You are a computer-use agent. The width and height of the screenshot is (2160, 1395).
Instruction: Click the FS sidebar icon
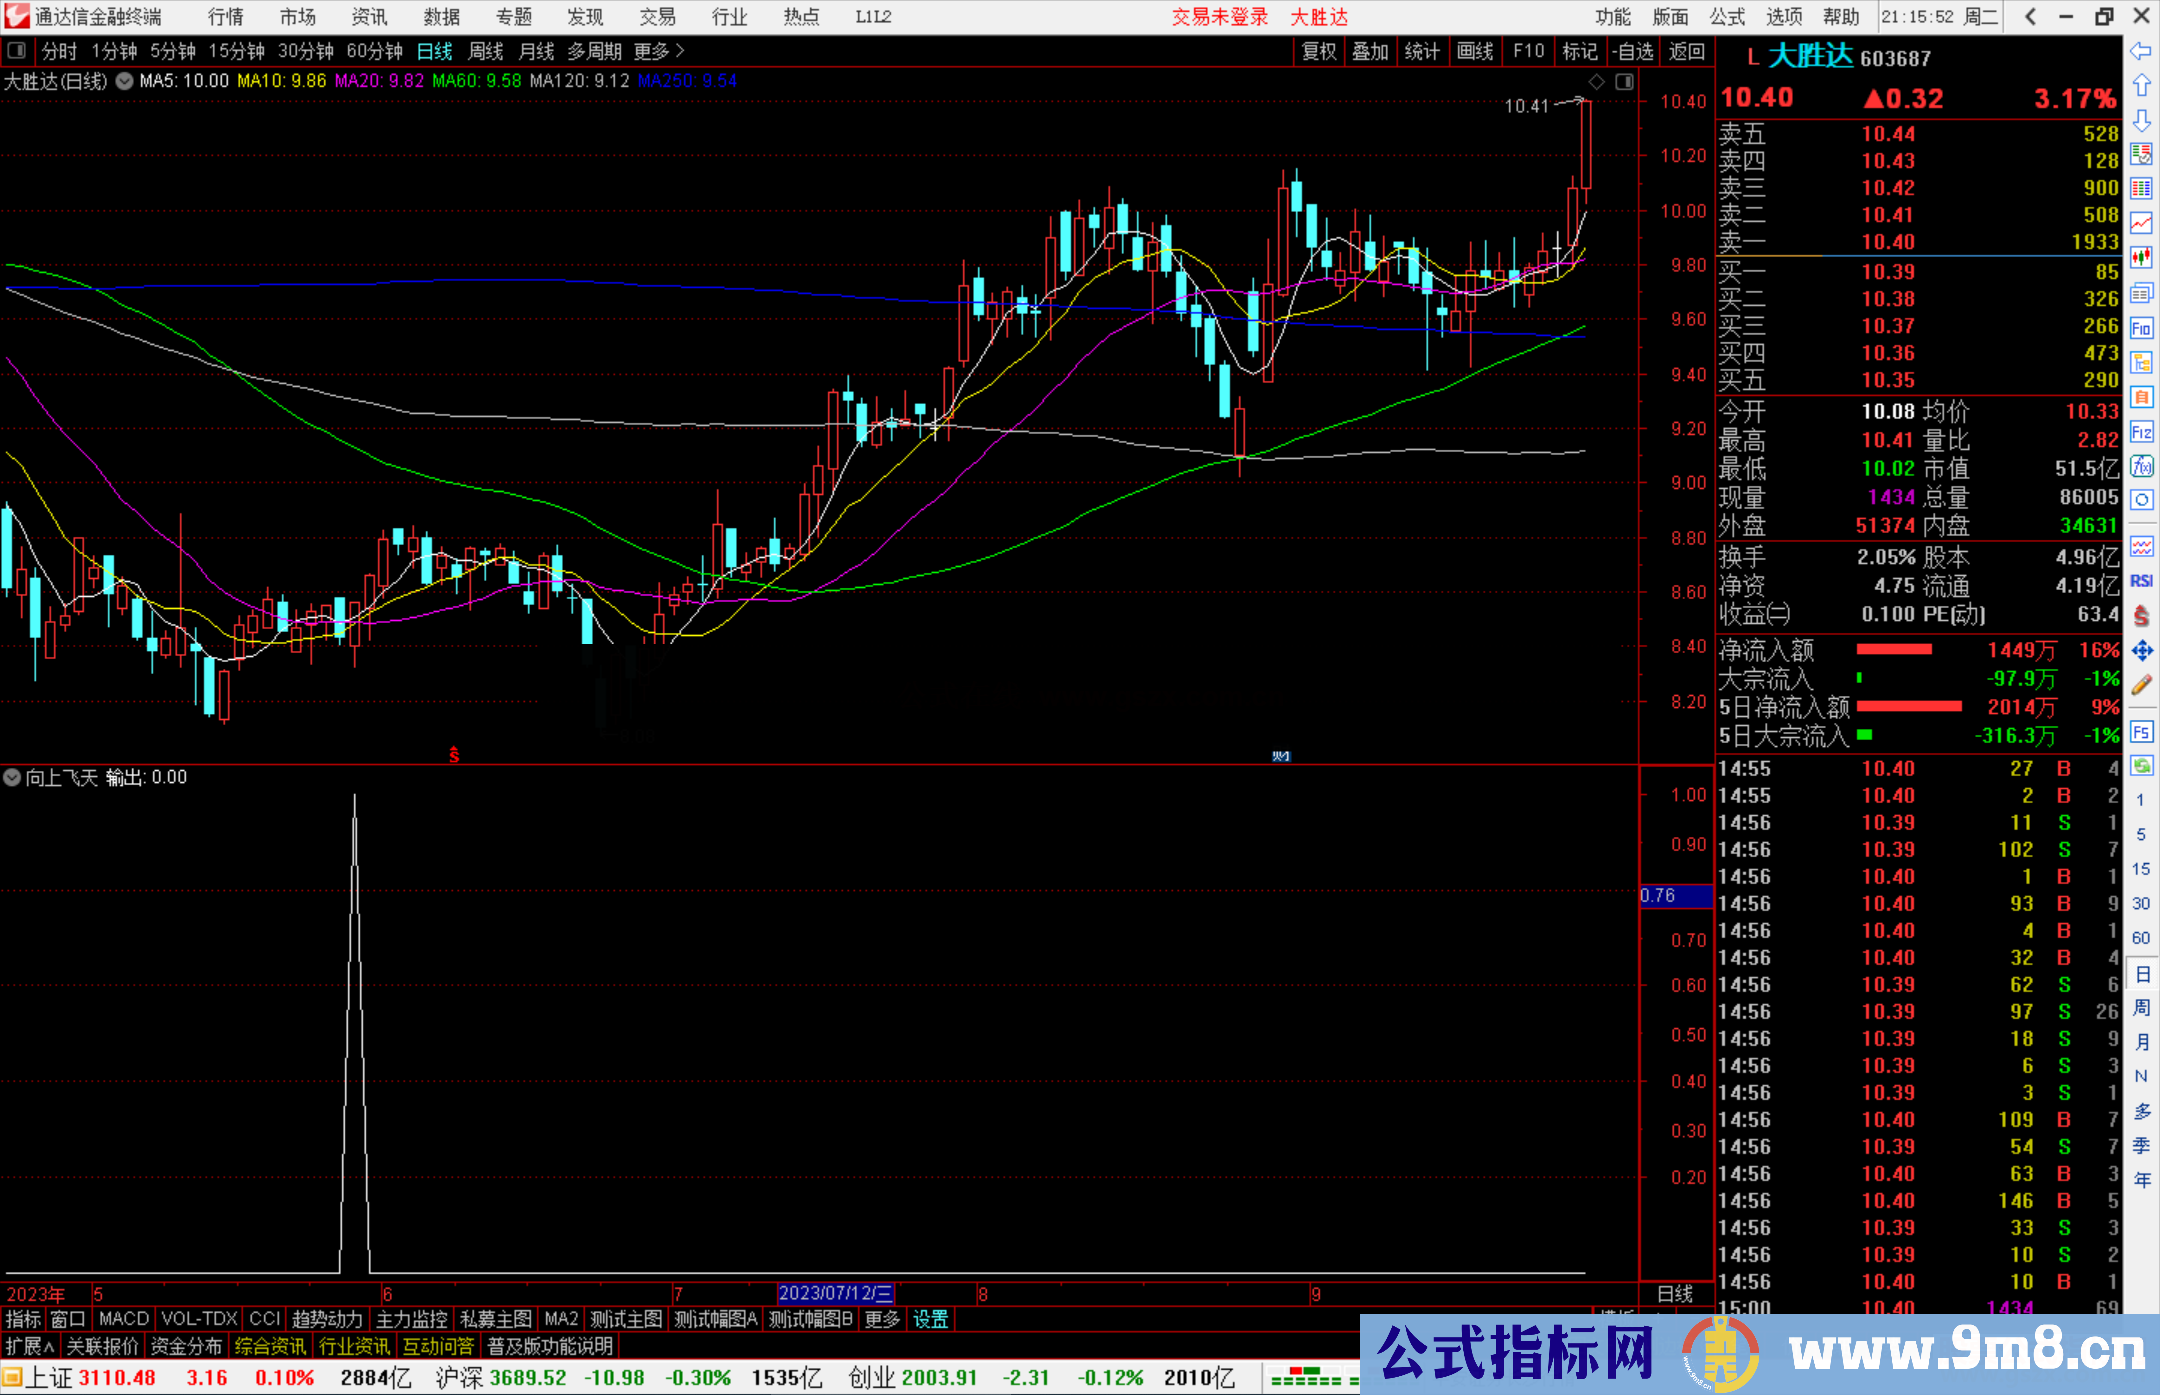(x=2141, y=732)
